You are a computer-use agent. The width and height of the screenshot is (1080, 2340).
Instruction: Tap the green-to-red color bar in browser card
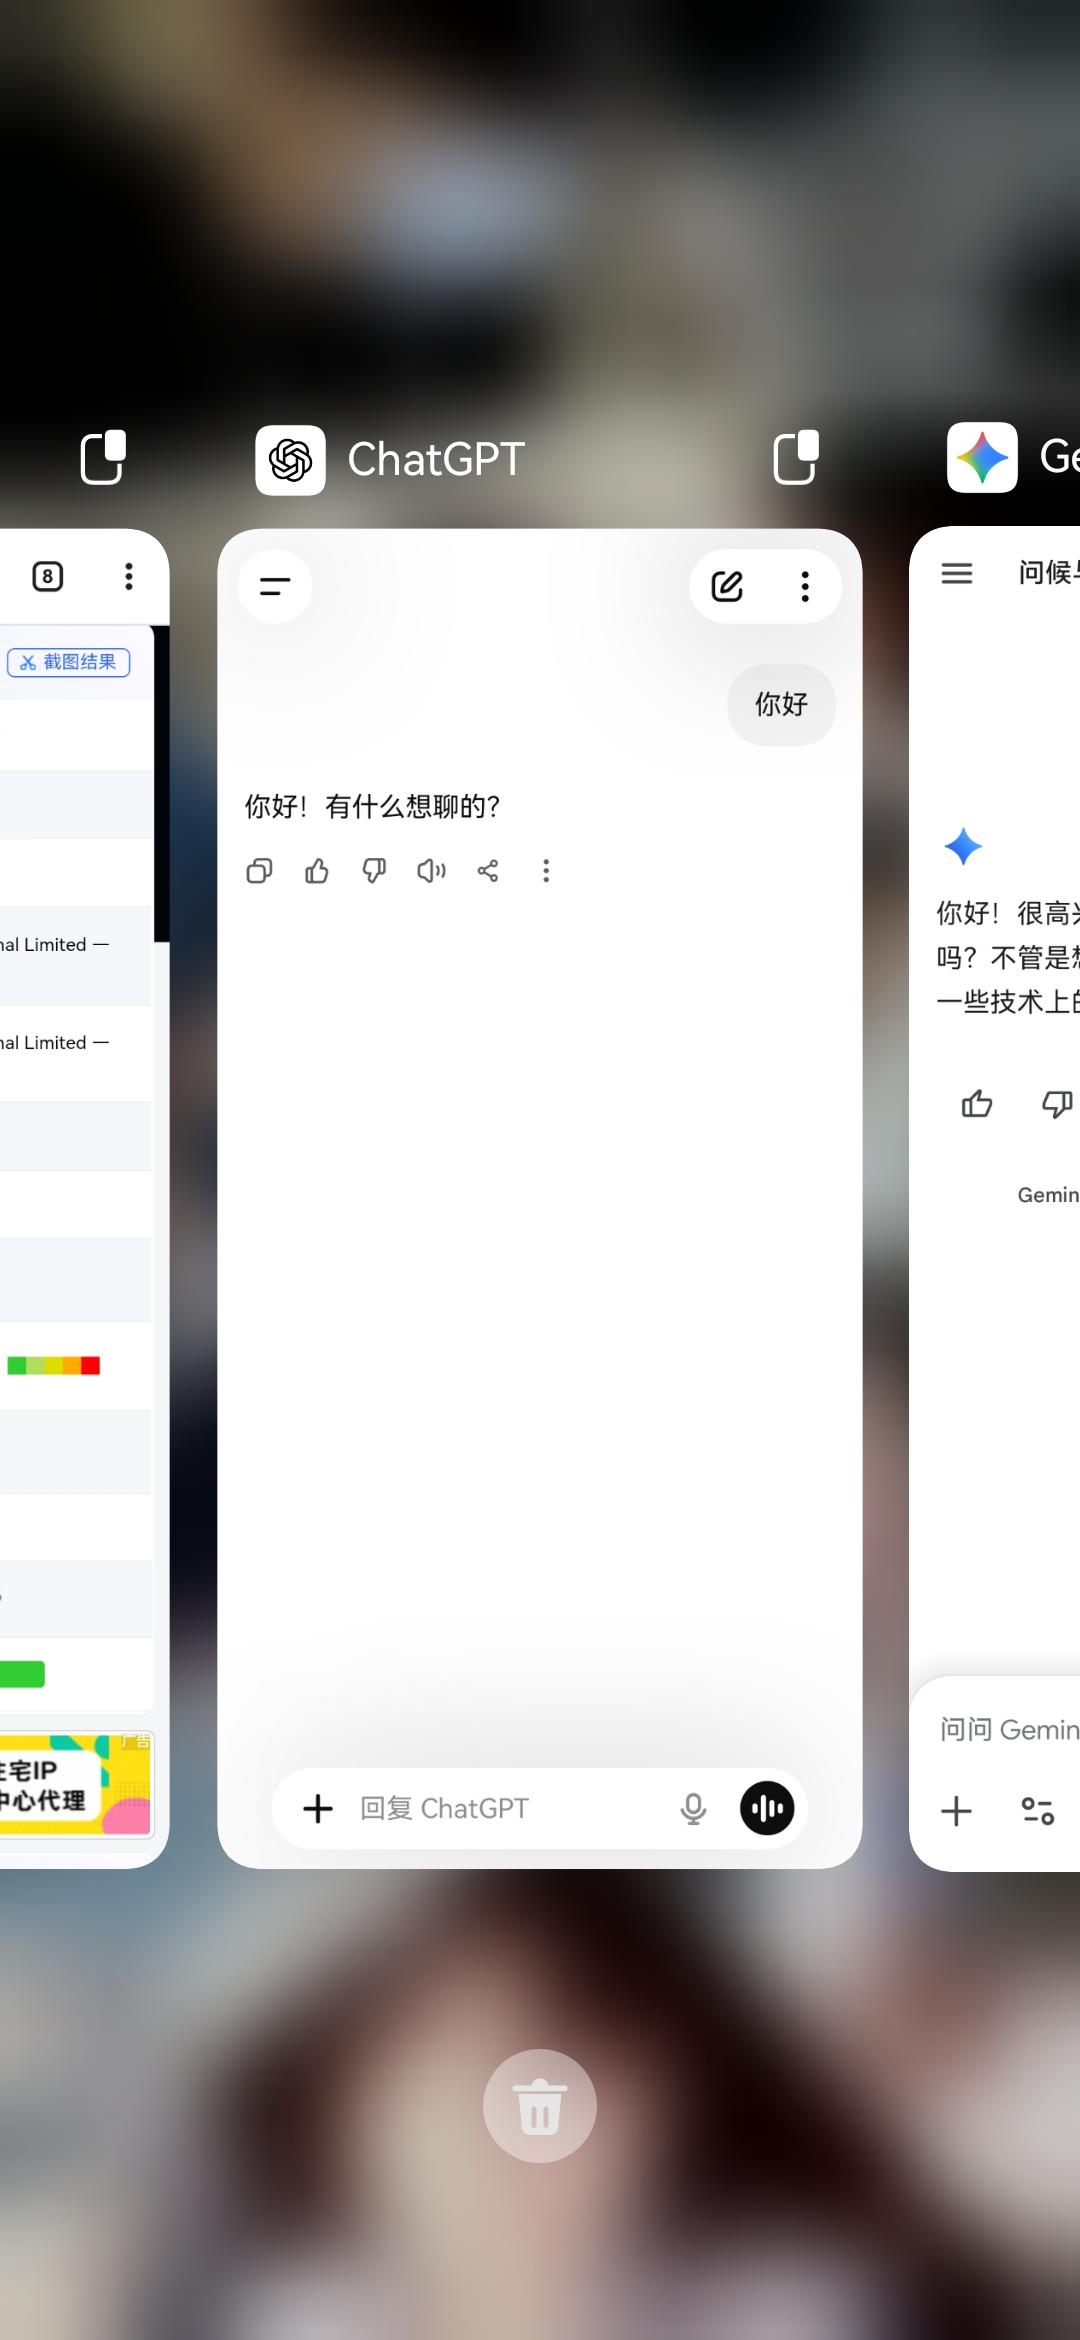[x=53, y=1365]
